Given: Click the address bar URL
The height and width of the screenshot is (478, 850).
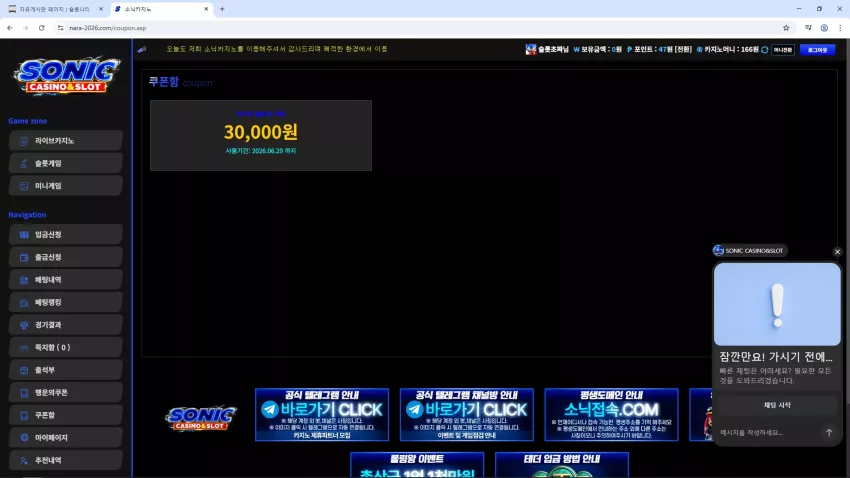Looking at the screenshot, I should 108,28.
